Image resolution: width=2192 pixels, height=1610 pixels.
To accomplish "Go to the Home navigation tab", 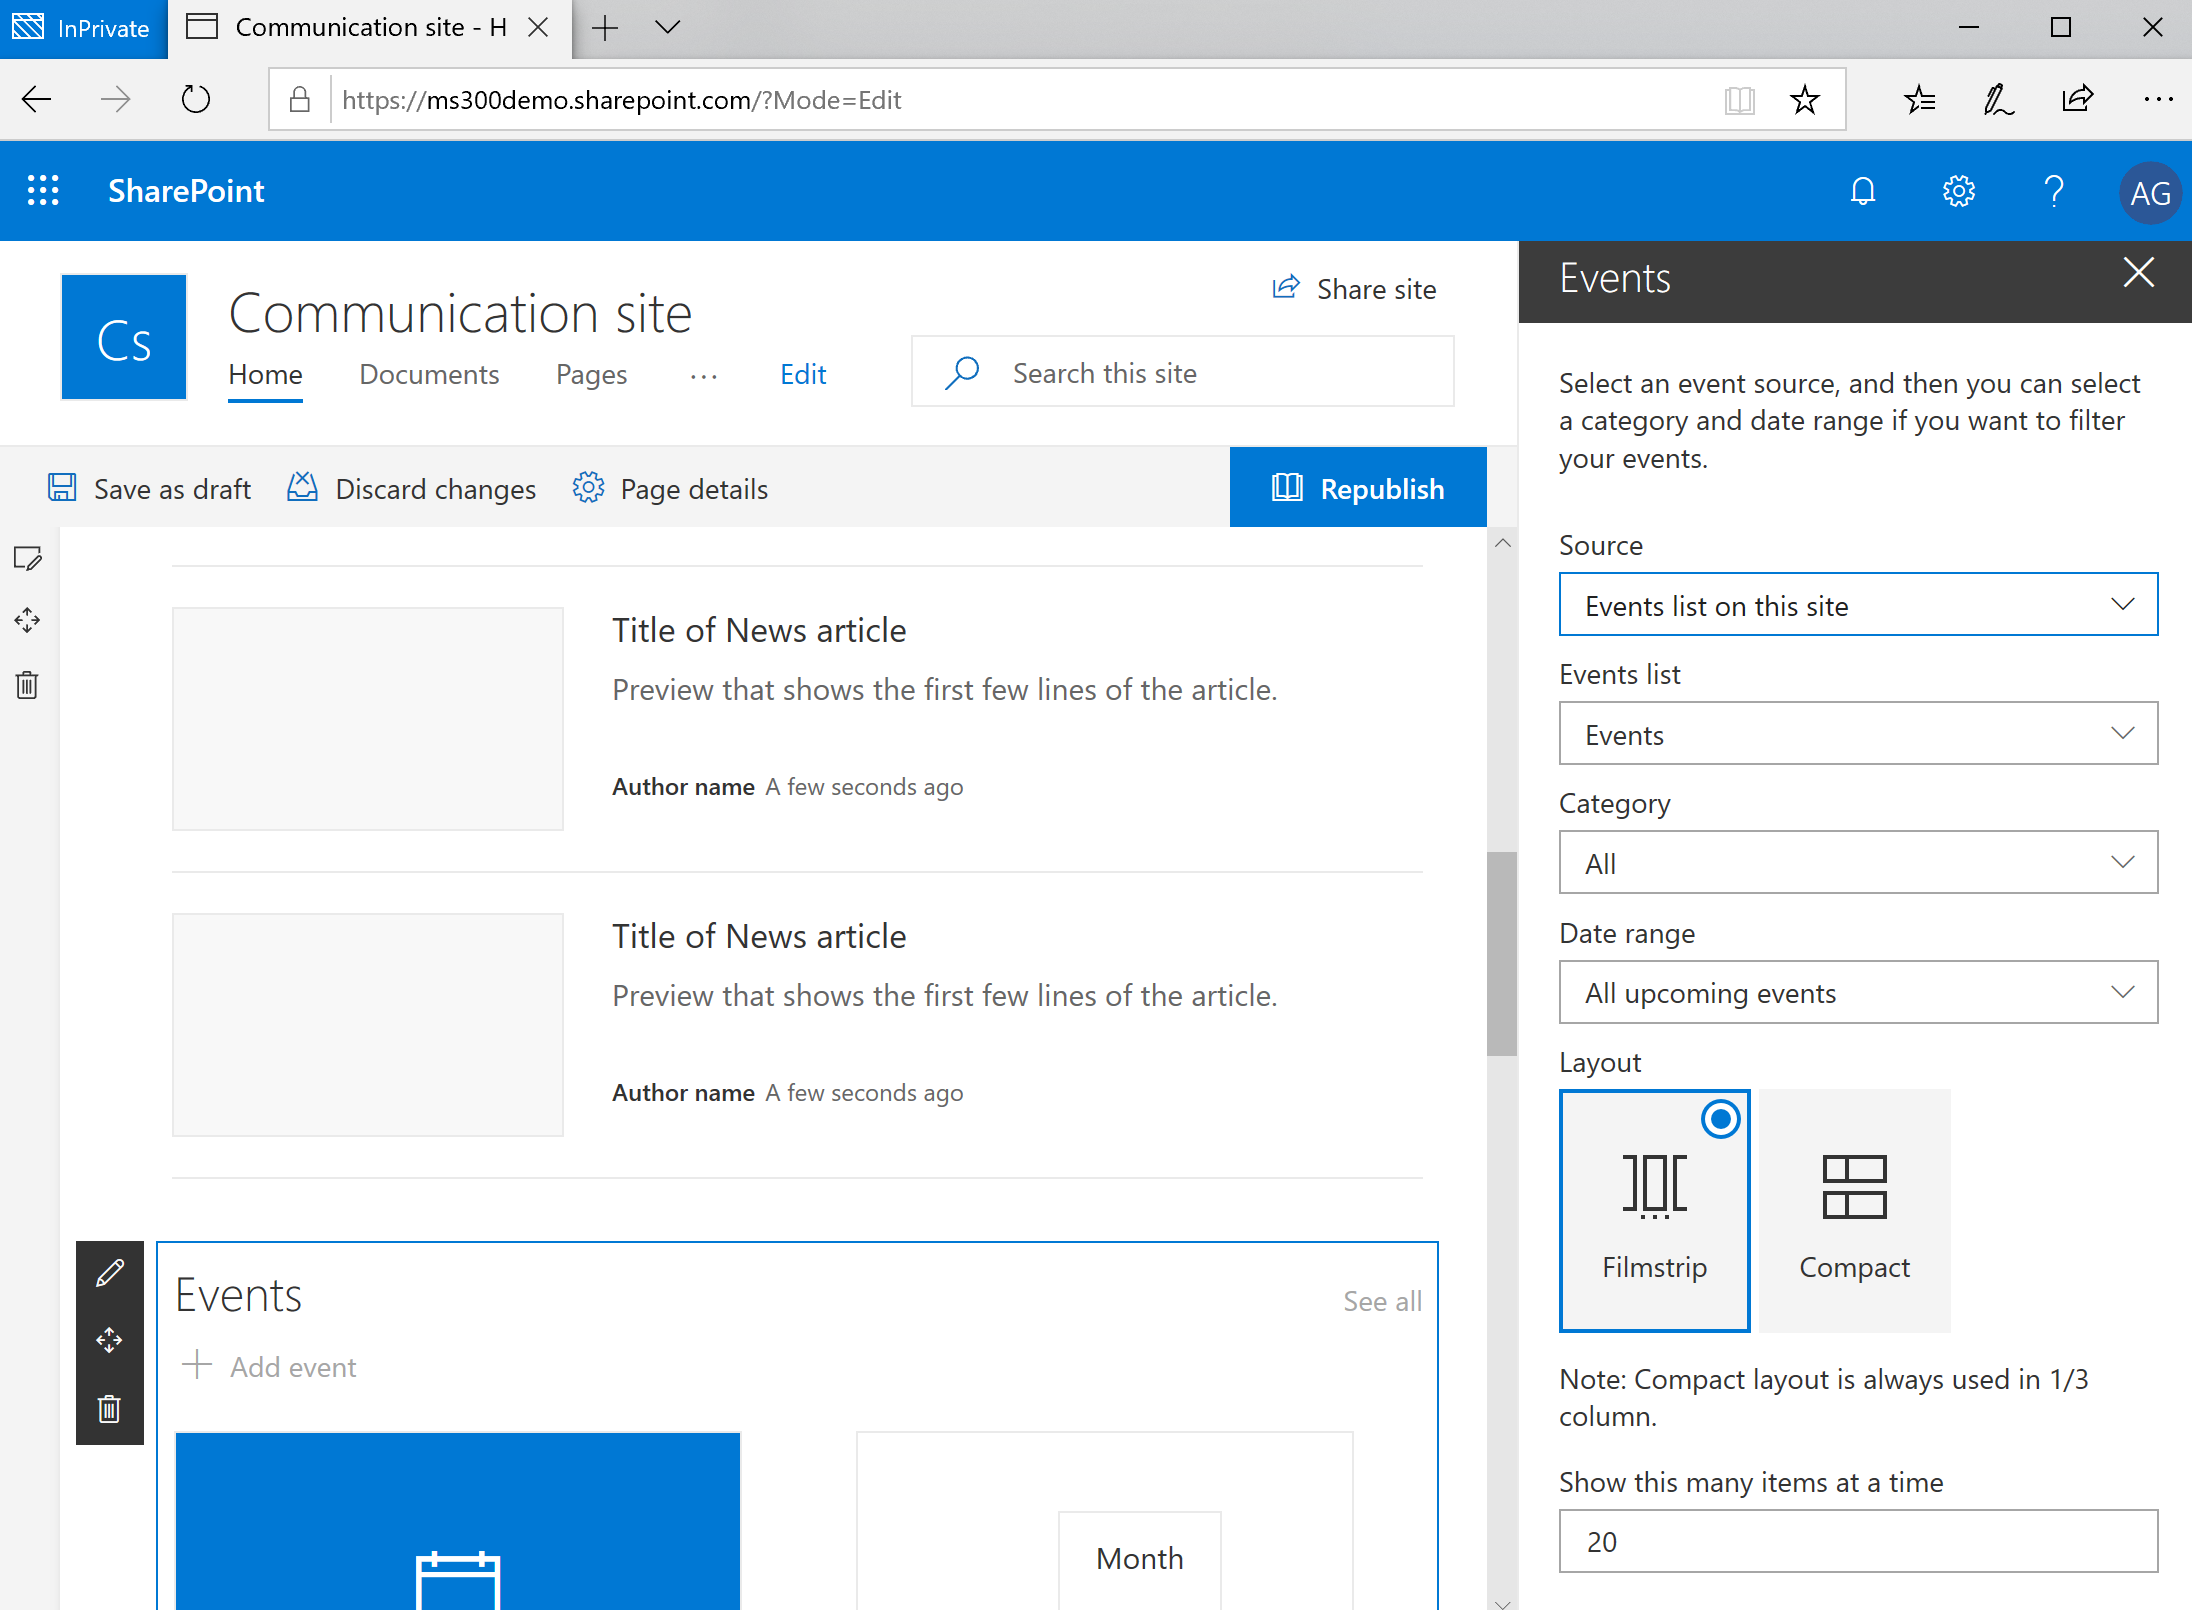I will 265,374.
